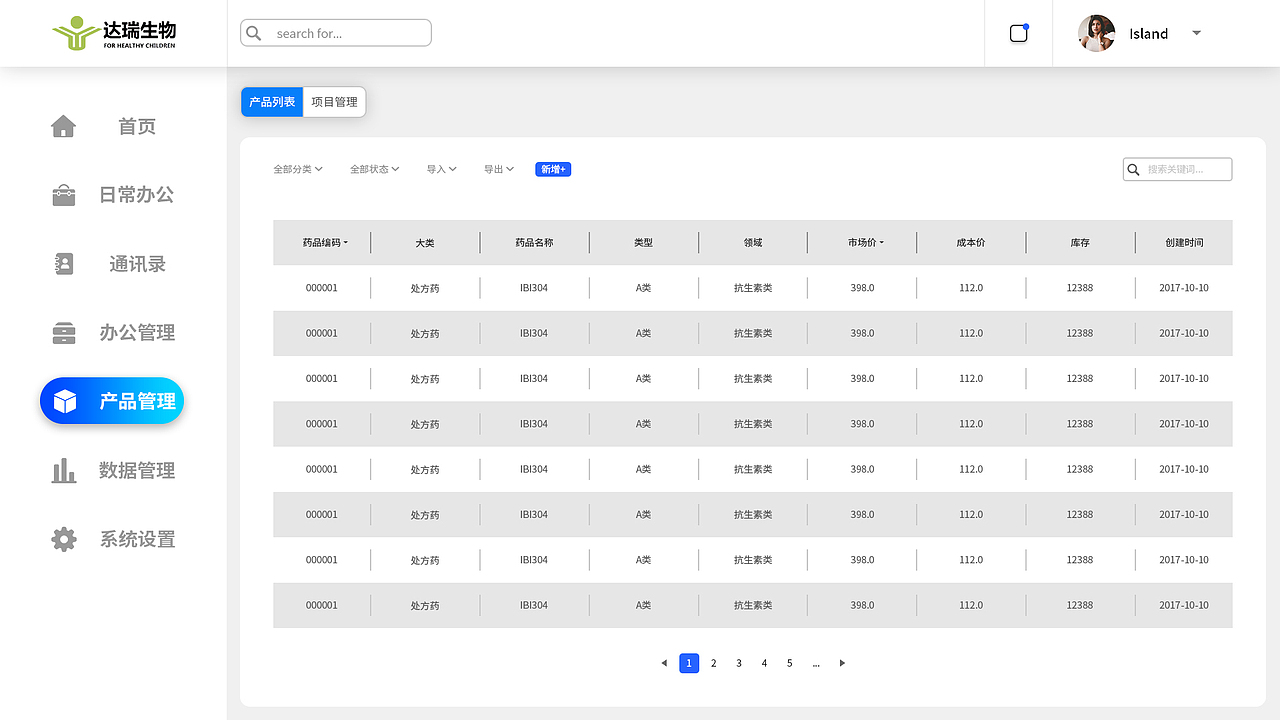
Task: Jump to page 2 in the pagination
Action: coord(714,663)
